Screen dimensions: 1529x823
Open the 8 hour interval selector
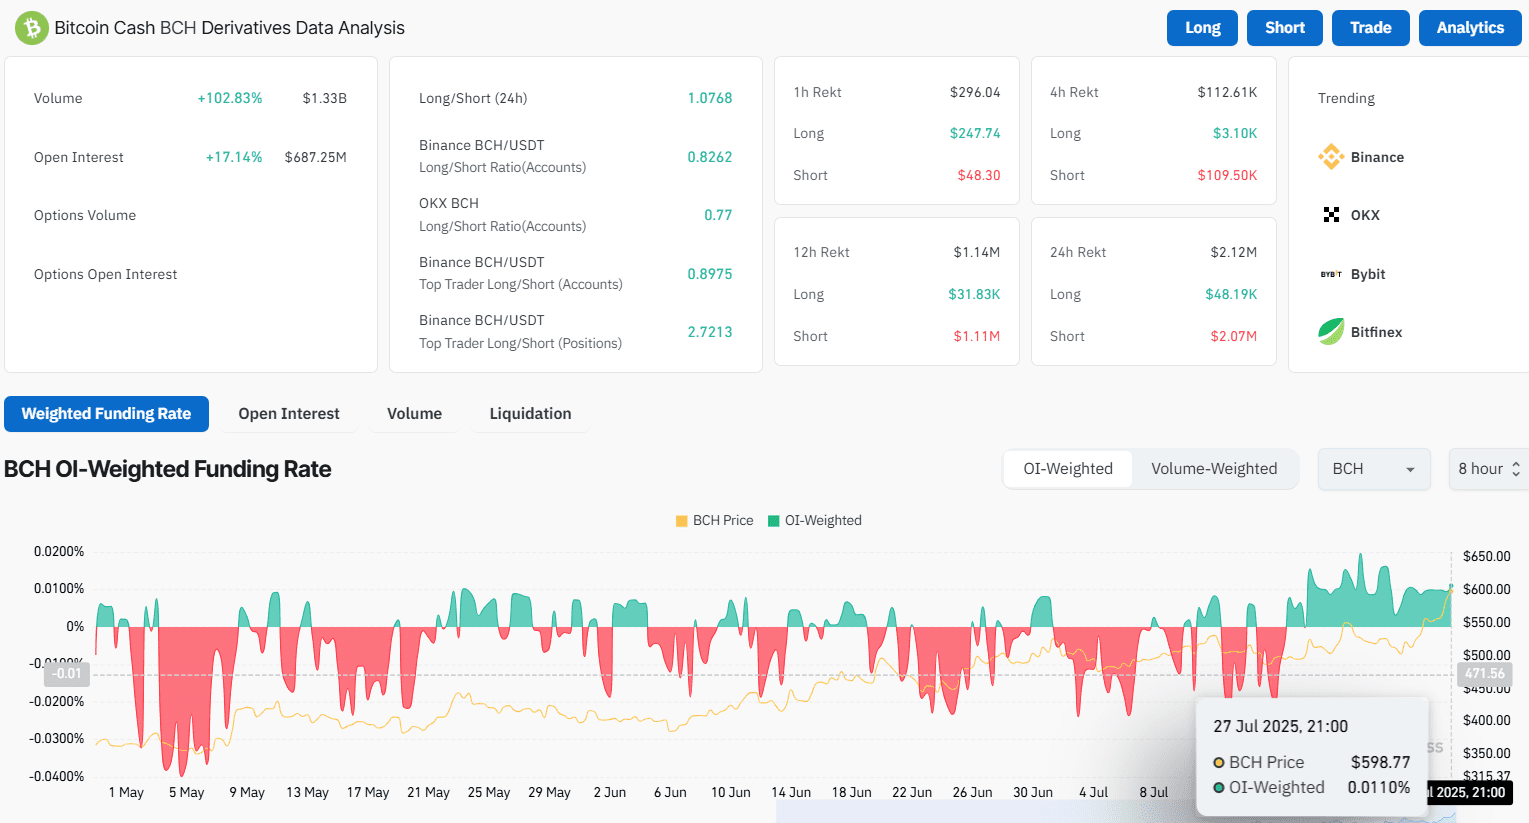(x=1488, y=469)
